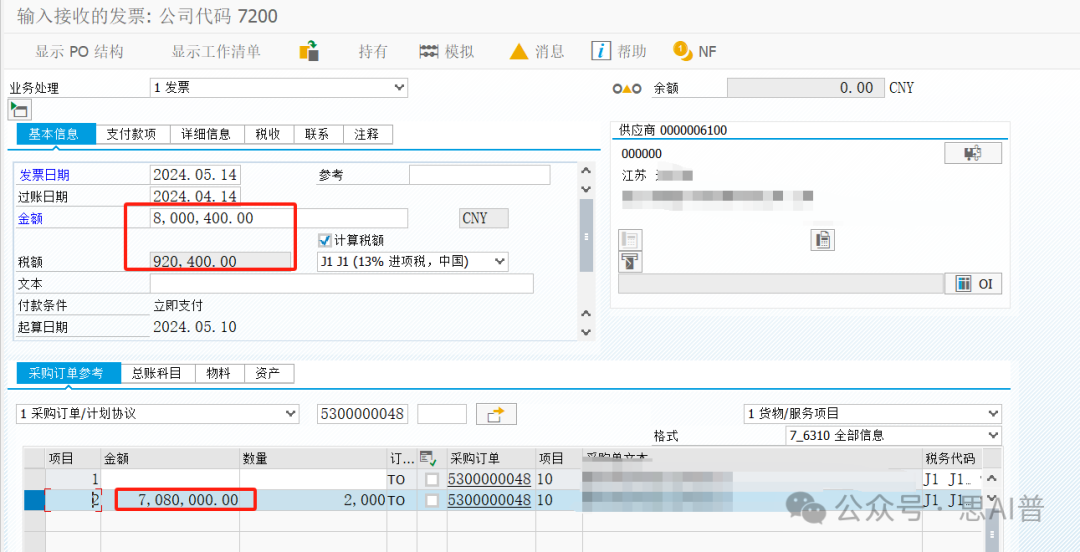Open the Messages (消息) warning icon
Image resolution: width=1080 pixels, height=552 pixels.
coord(519,51)
